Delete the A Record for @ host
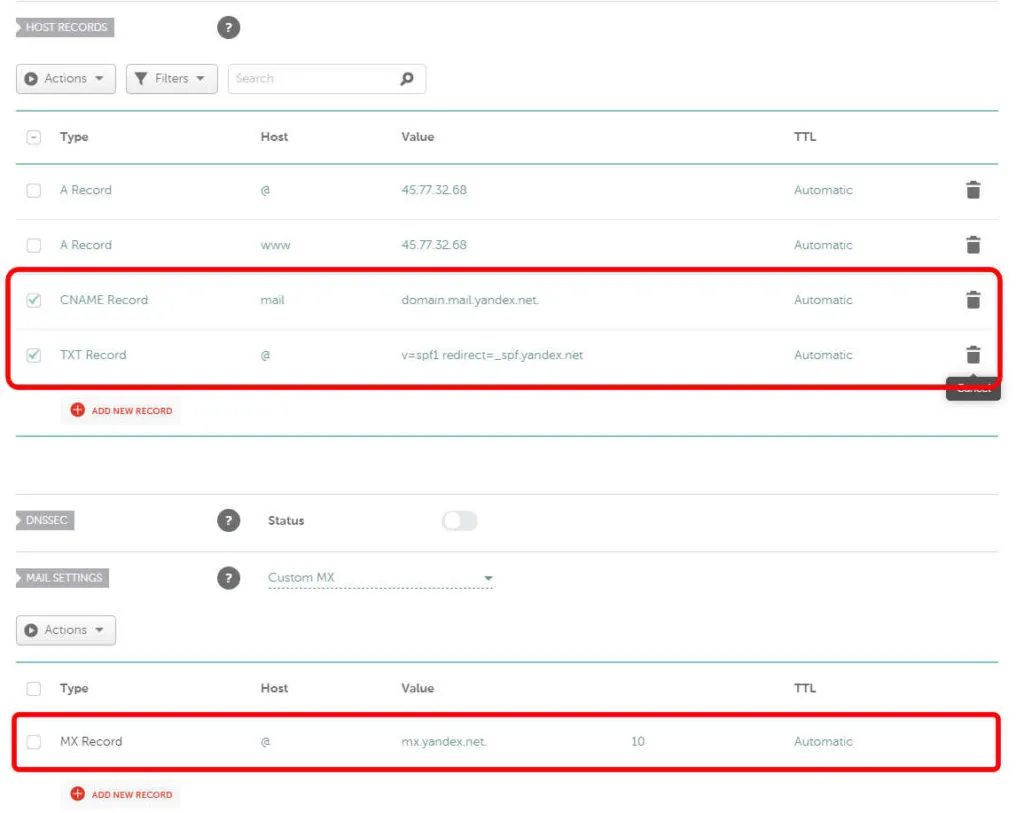 click(972, 190)
